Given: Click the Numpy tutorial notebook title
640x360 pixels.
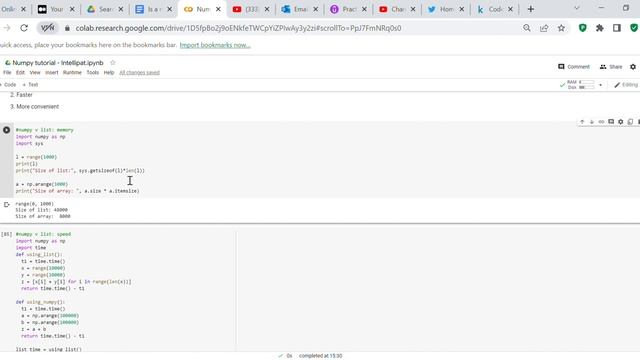Looking at the screenshot, I should 58,63.
